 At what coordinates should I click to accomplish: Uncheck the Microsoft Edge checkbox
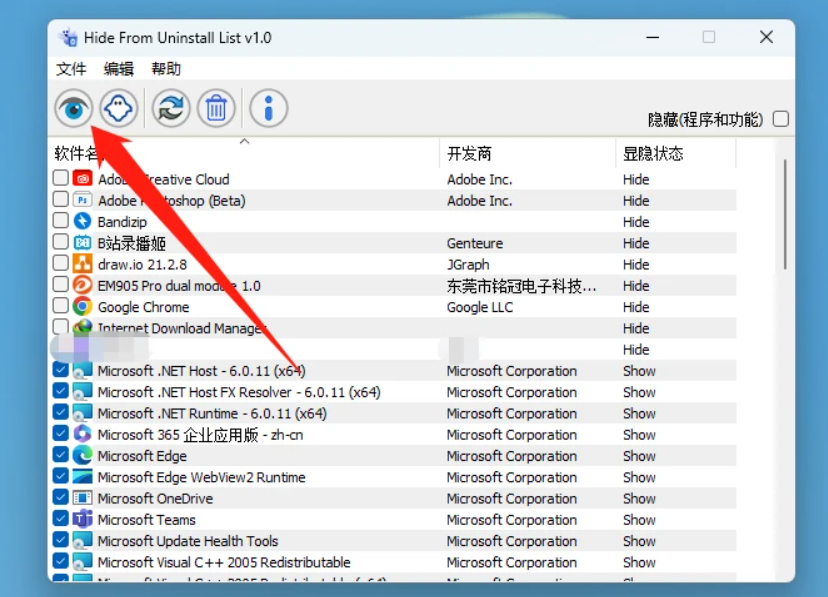point(61,454)
